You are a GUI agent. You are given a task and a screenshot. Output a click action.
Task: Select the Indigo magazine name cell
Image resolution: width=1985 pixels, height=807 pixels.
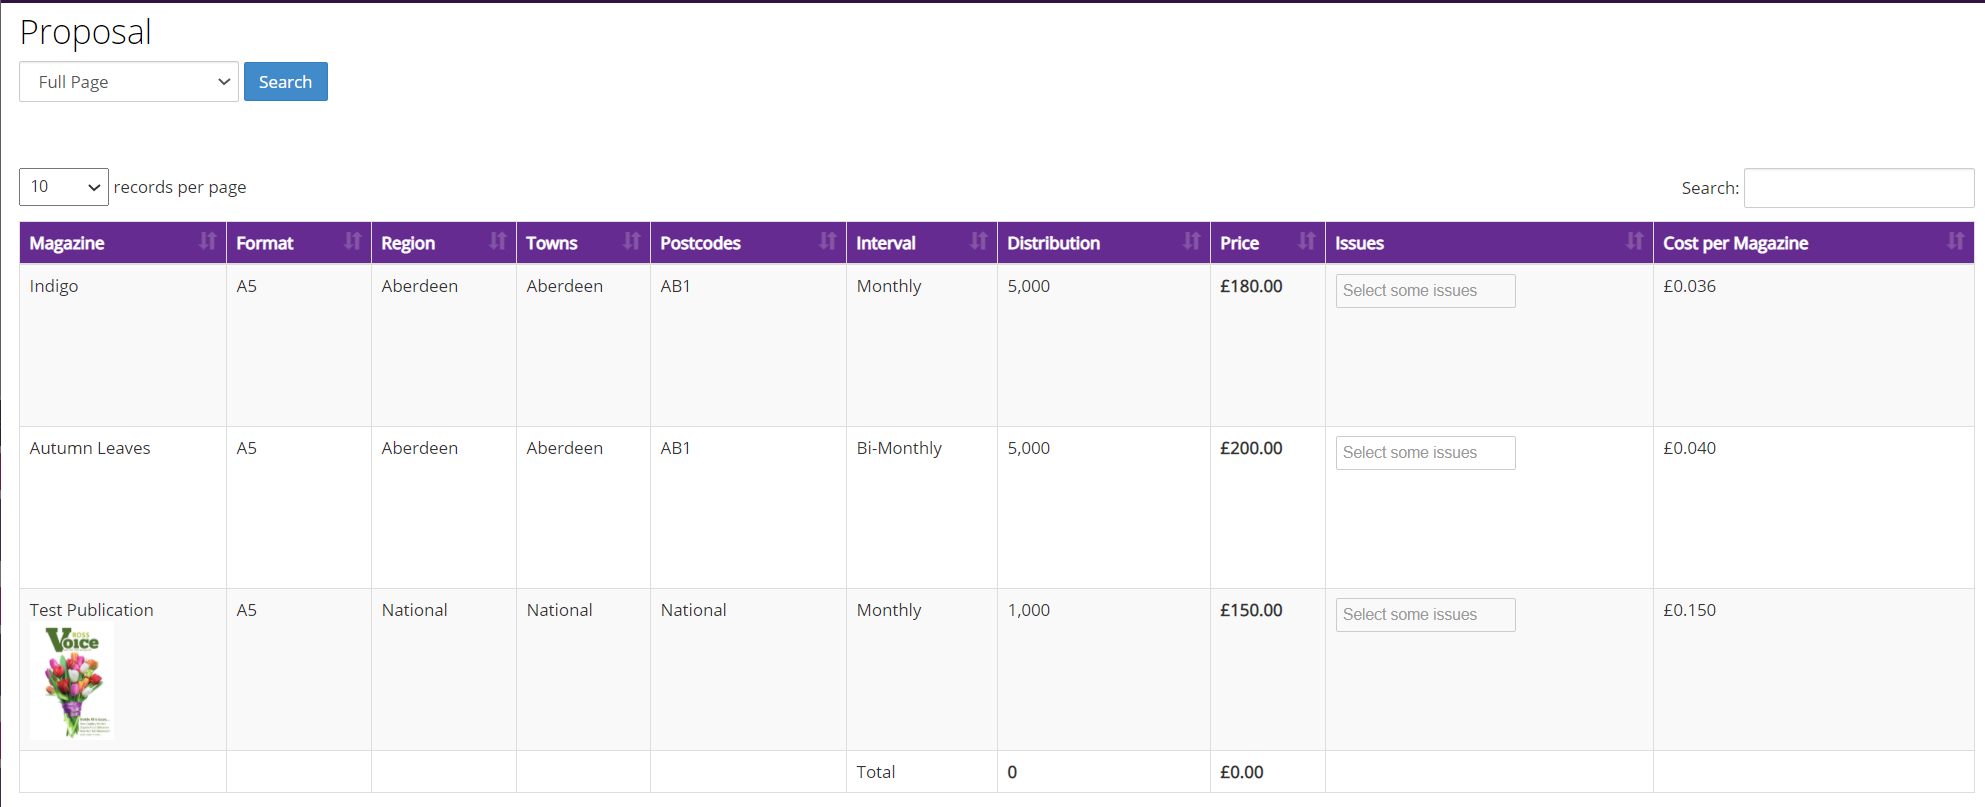(x=54, y=286)
